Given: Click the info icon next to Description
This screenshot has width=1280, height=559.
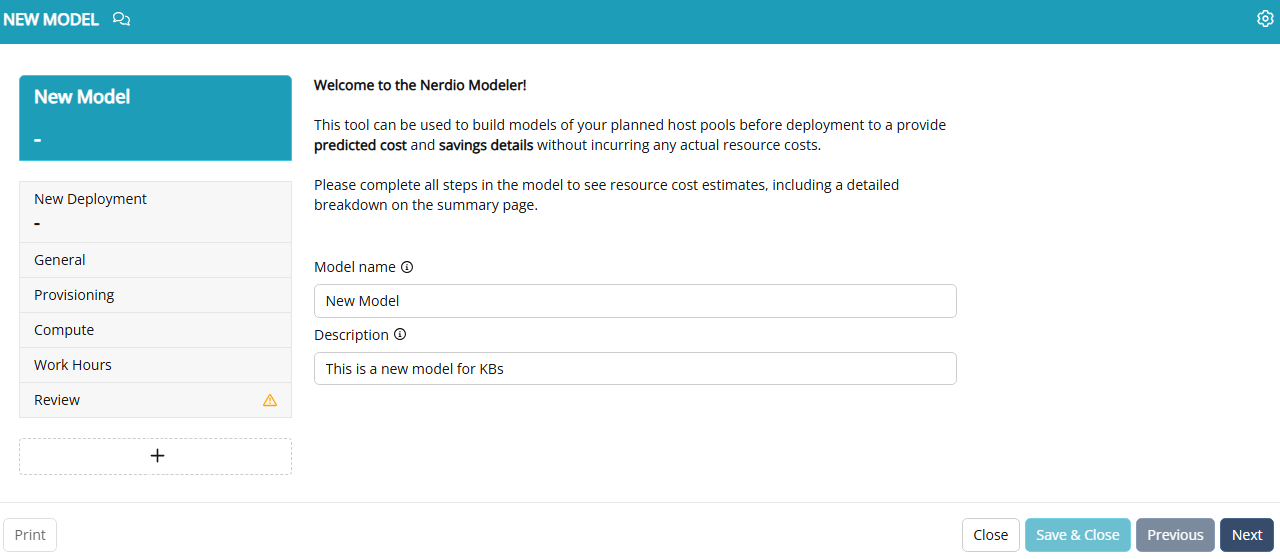Looking at the screenshot, I should coord(400,335).
